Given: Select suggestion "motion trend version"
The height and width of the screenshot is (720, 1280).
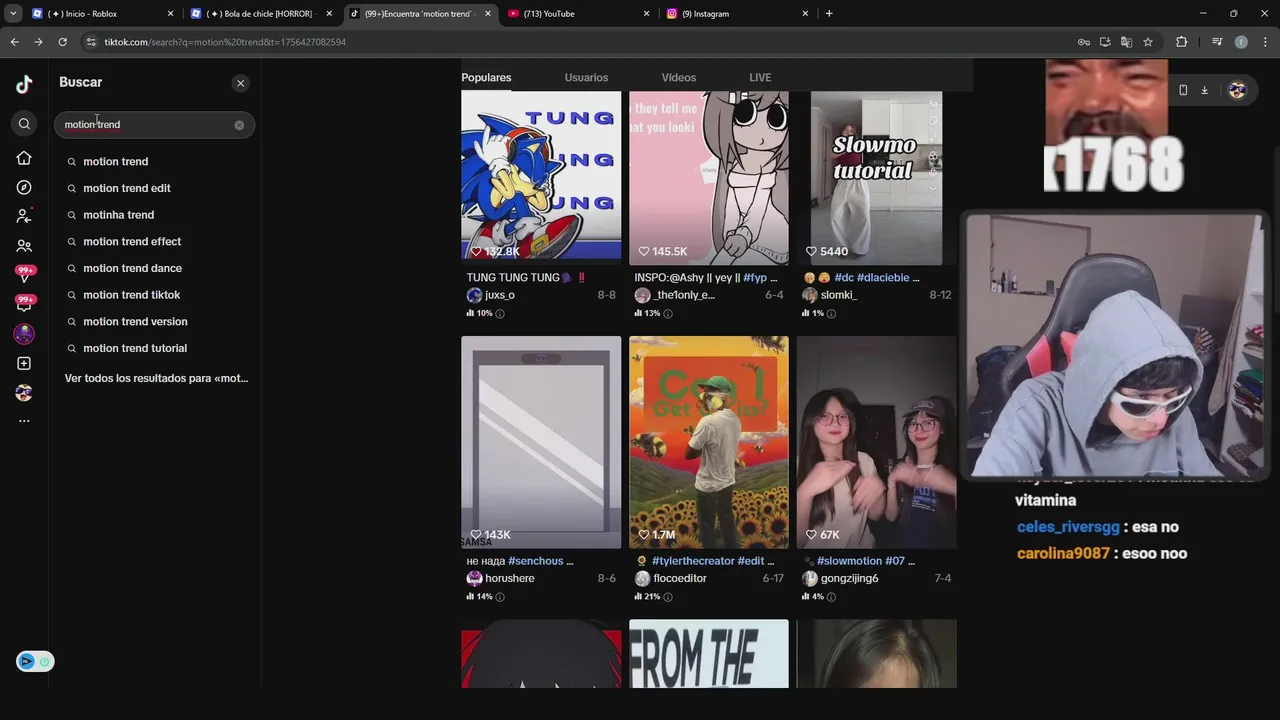Looking at the screenshot, I should click(x=135, y=321).
